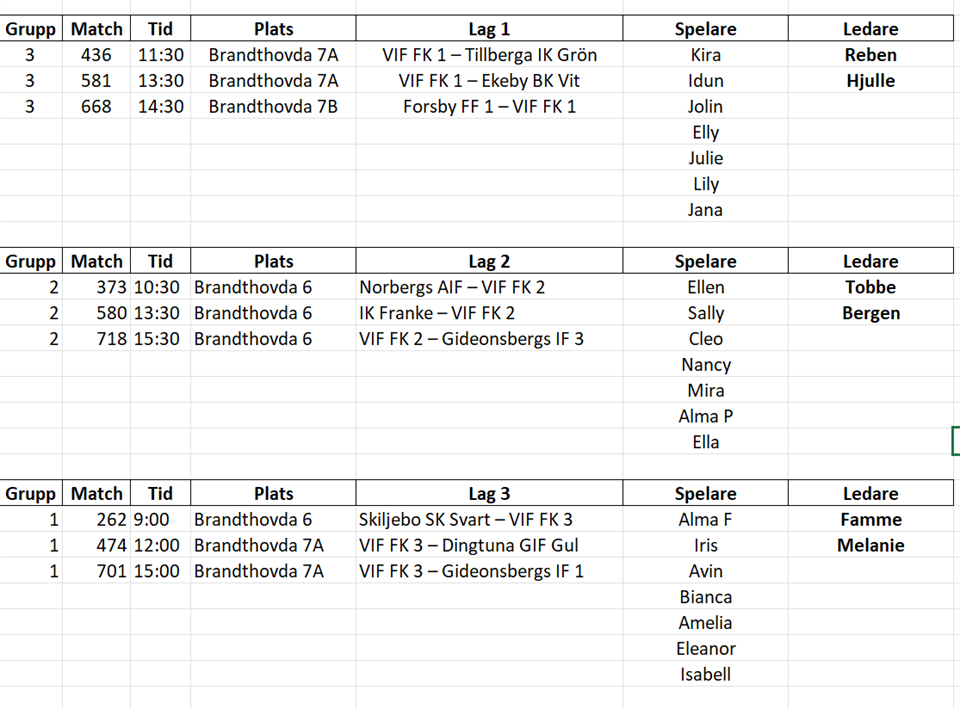Select the leader cell 'Reben'
This screenshot has height=709, width=960.
[x=870, y=55]
